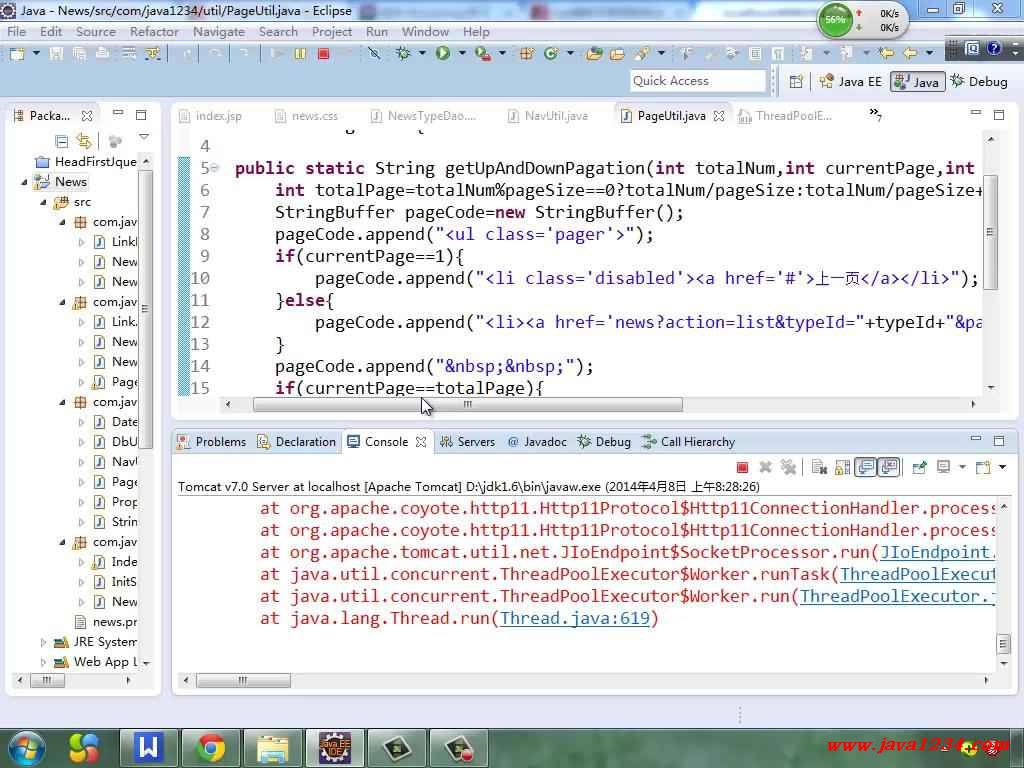Open Windows Explorer folder on taskbar
The width and height of the screenshot is (1024, 768).
coord(272,748)
